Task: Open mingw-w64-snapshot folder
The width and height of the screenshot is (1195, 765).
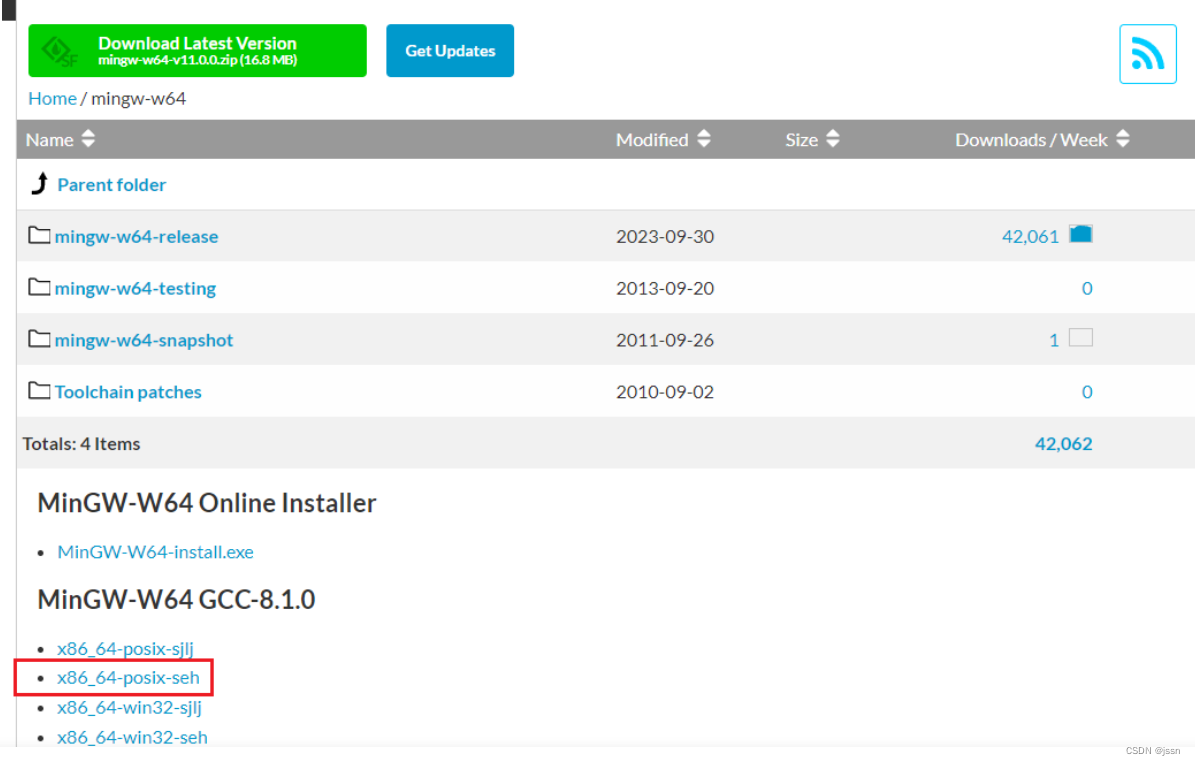Action: (x=144, y=340)
